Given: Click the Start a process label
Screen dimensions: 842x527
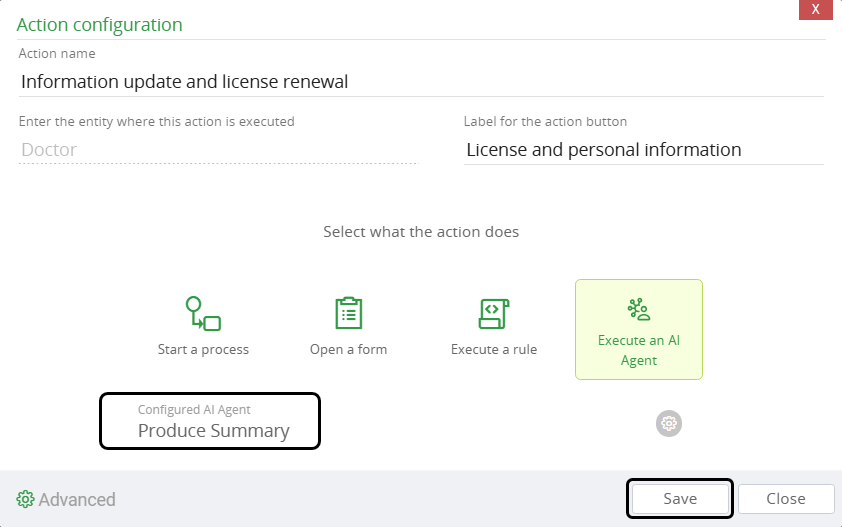Looking at the screenshot, I should [203, 349].
